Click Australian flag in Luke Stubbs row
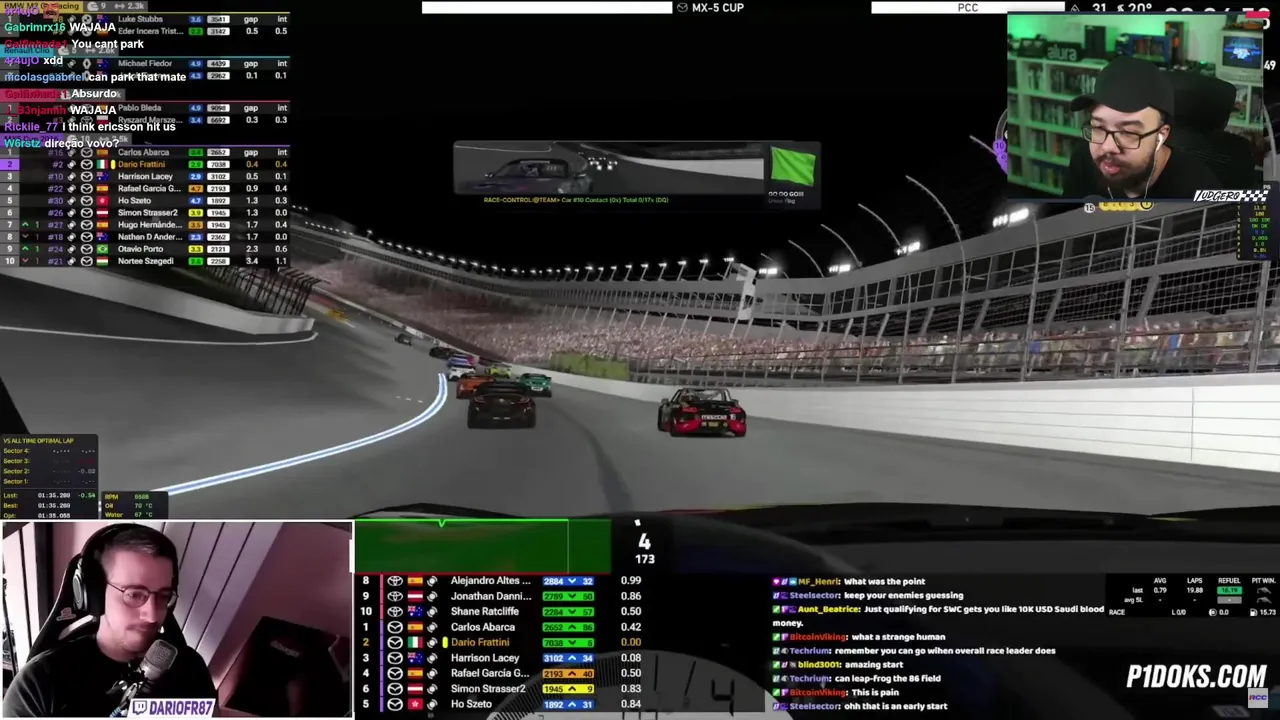Image resolution: width=1280 pixels, height=720 pixels. coord(101,19)
